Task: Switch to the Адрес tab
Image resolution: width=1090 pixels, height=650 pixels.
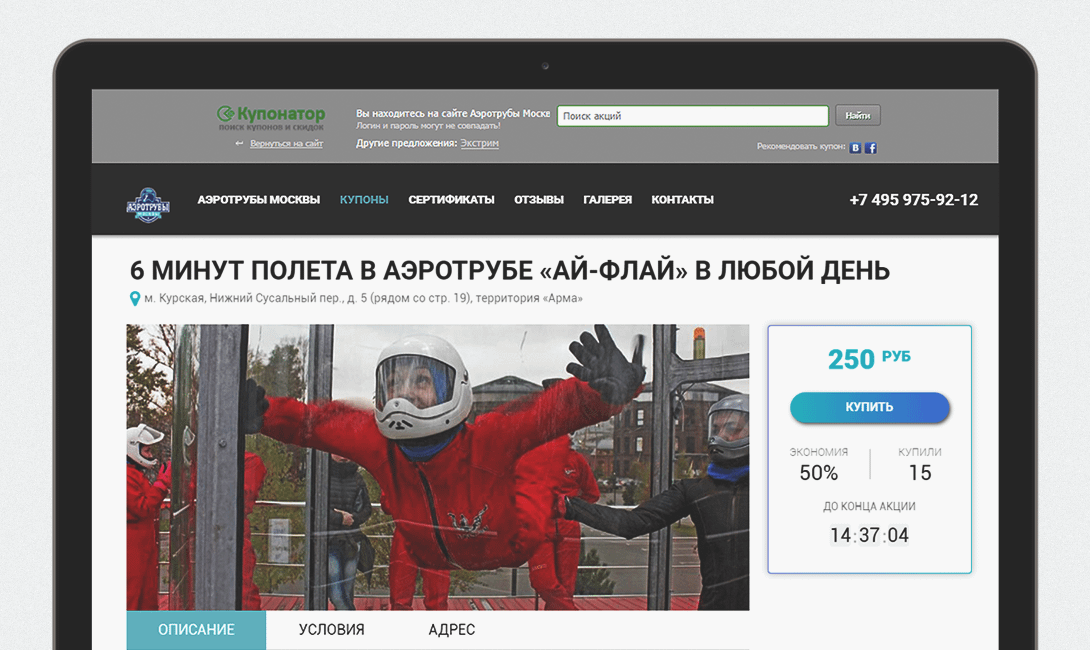Action: 452,630
